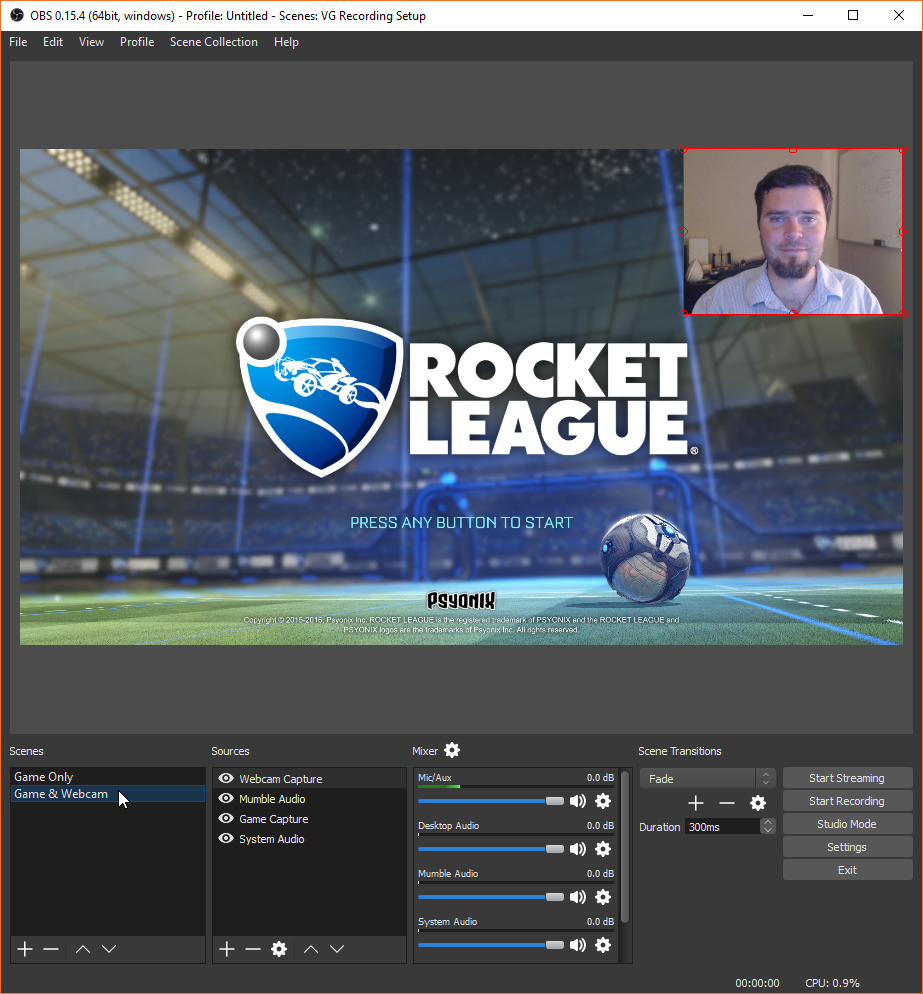Open Desktop Audio settings gear
923x994 pixels.
click(x=603, y=849)
